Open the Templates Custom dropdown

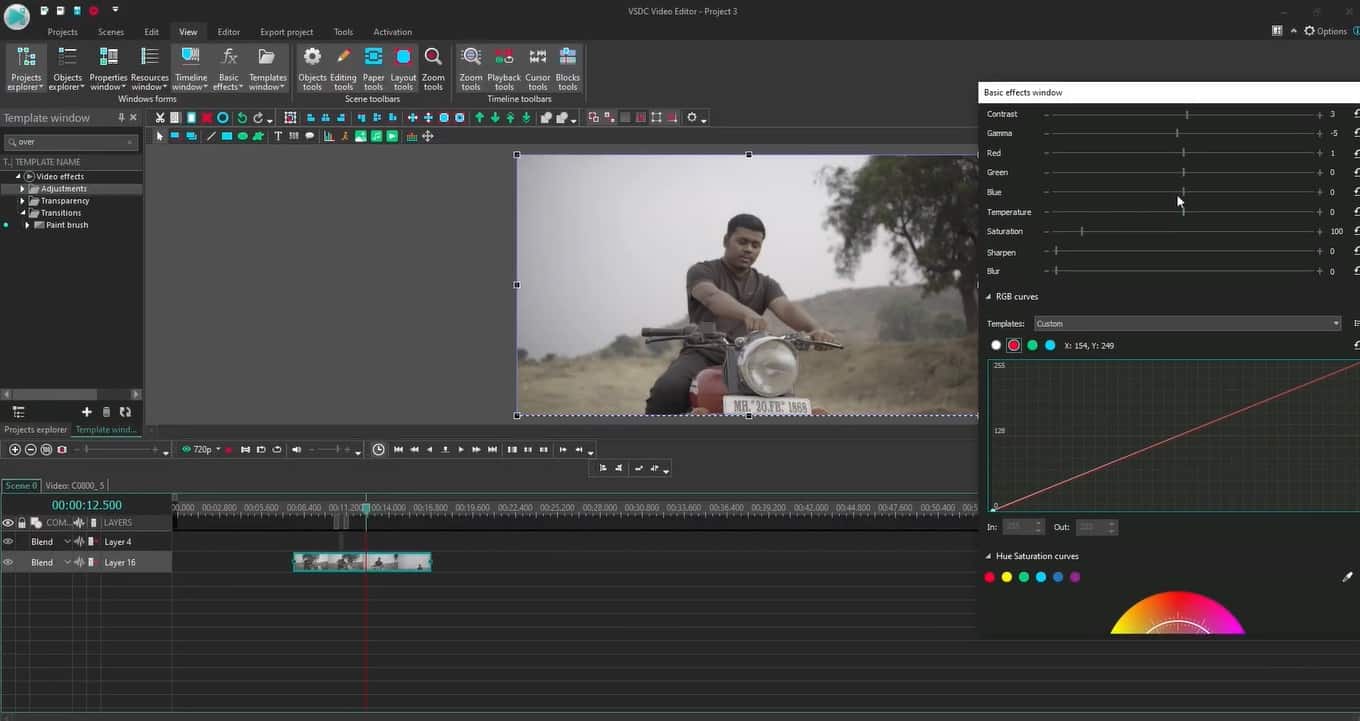coord(1187,324)
